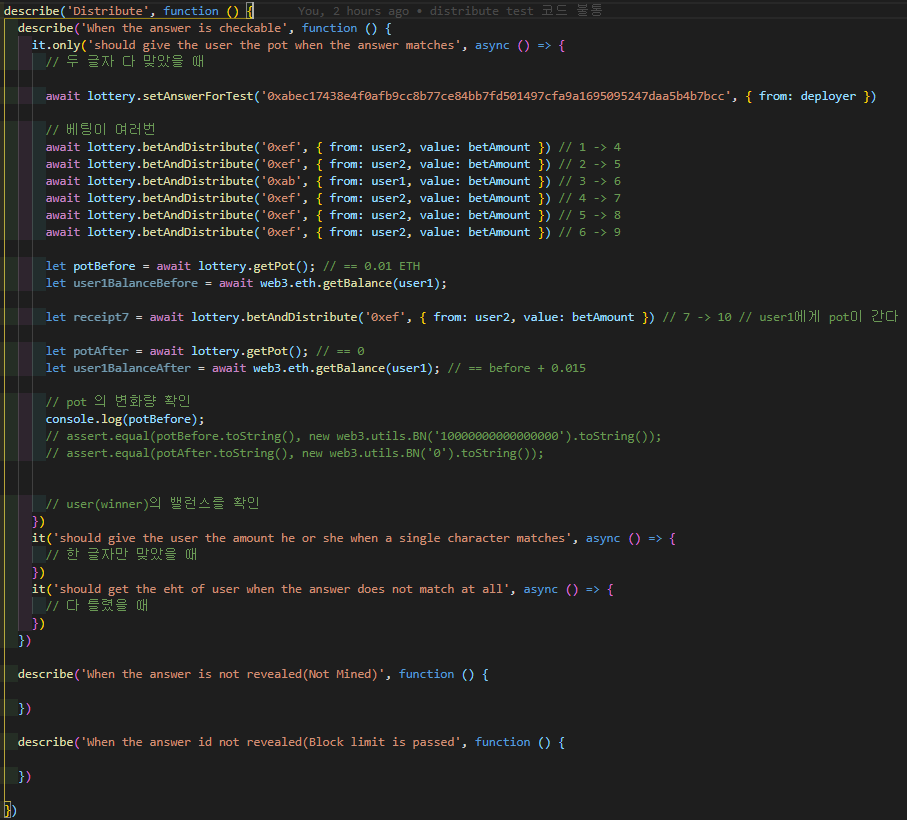
Task: Click variable 'user1BalanceBefore'
Action: pyautogui.click(x=135, y=283)
